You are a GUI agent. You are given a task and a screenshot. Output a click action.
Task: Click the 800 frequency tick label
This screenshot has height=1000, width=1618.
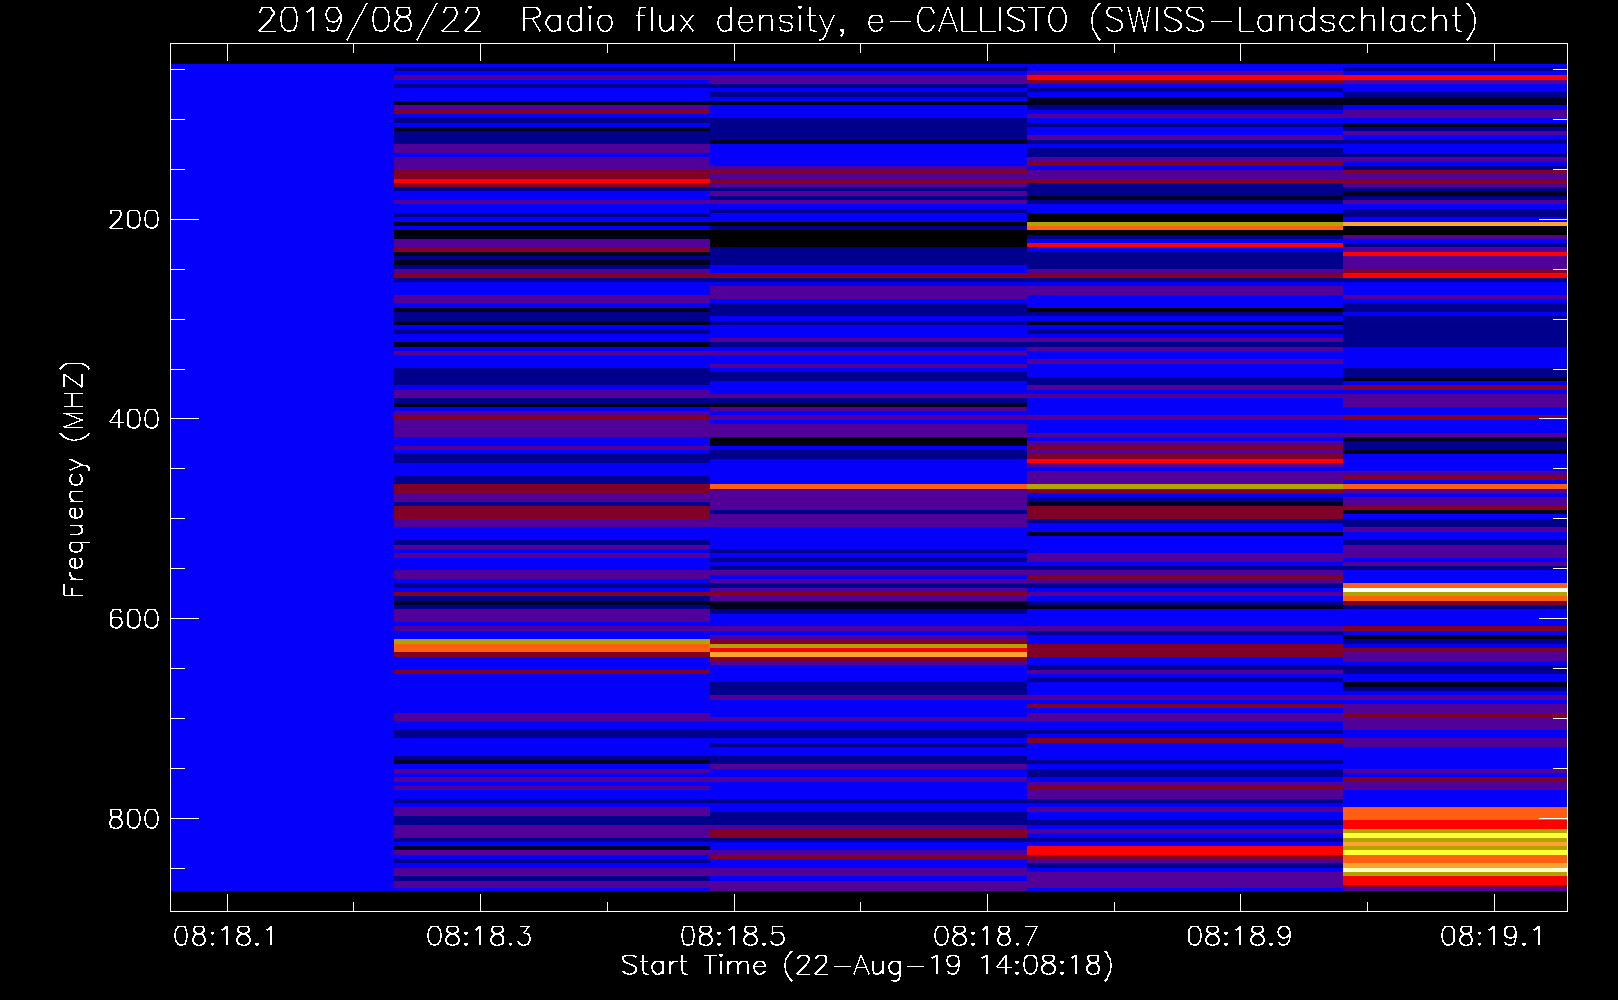click(x=134, y=819)
